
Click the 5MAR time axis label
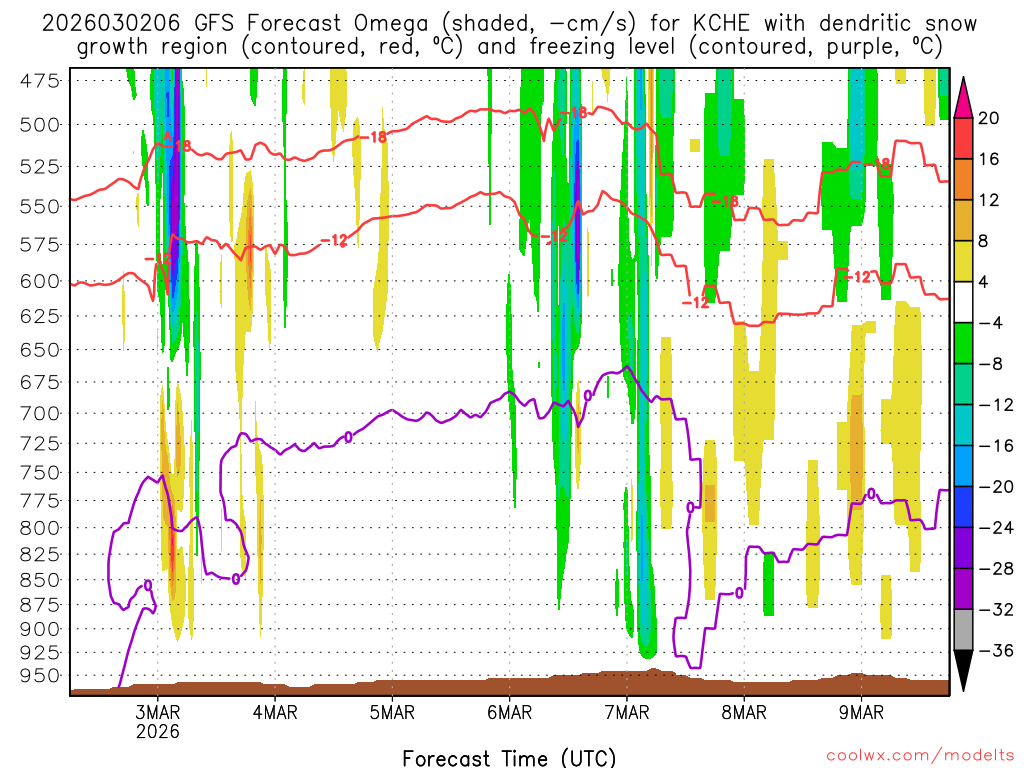pos(392,712)
